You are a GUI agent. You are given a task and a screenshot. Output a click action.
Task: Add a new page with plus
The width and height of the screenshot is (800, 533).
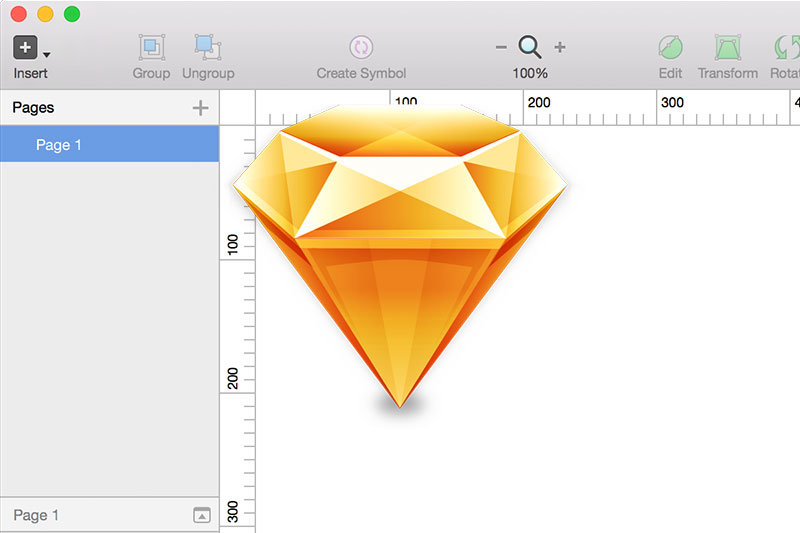click(201, 108)
